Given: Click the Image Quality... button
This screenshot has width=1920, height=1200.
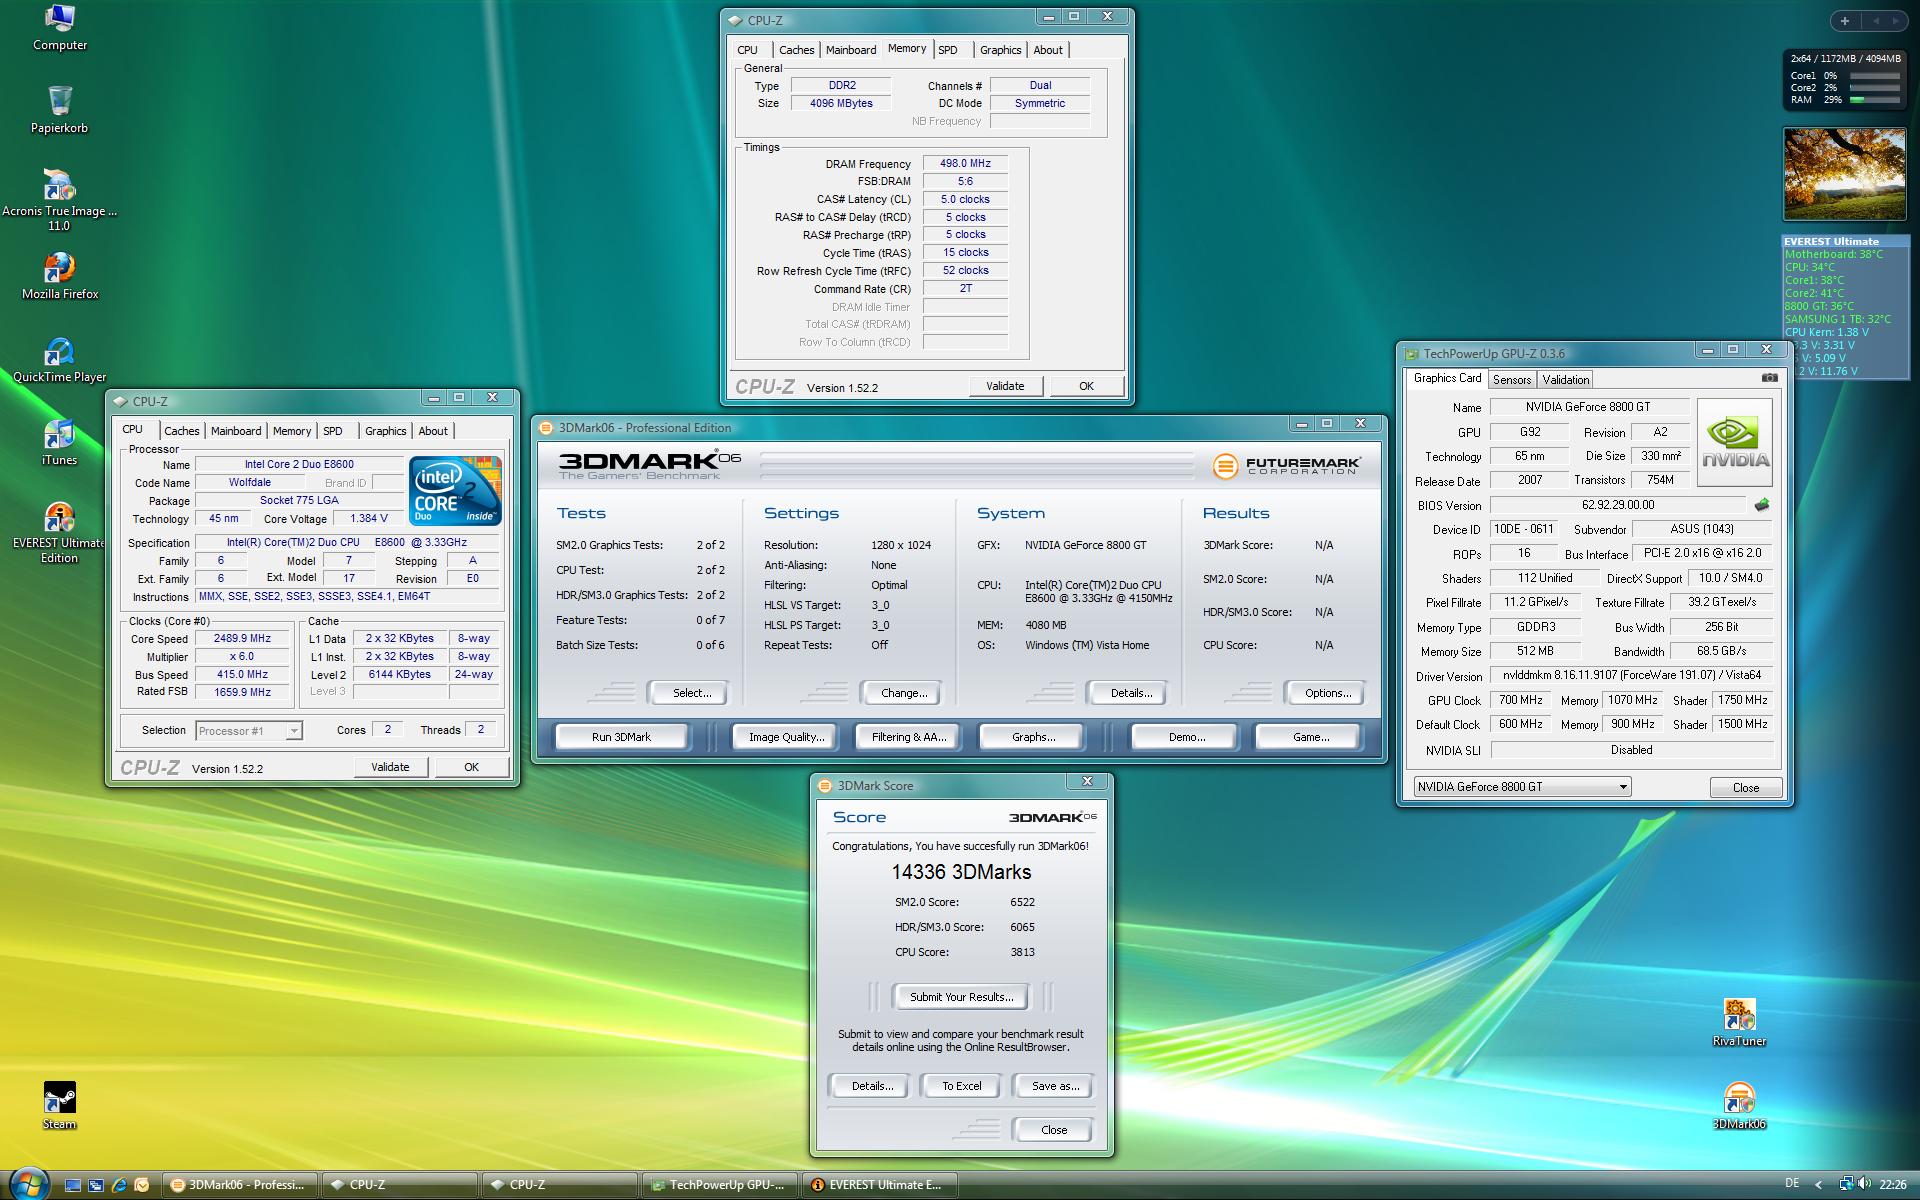Looking at the screenshot, I should click(787, 737).
